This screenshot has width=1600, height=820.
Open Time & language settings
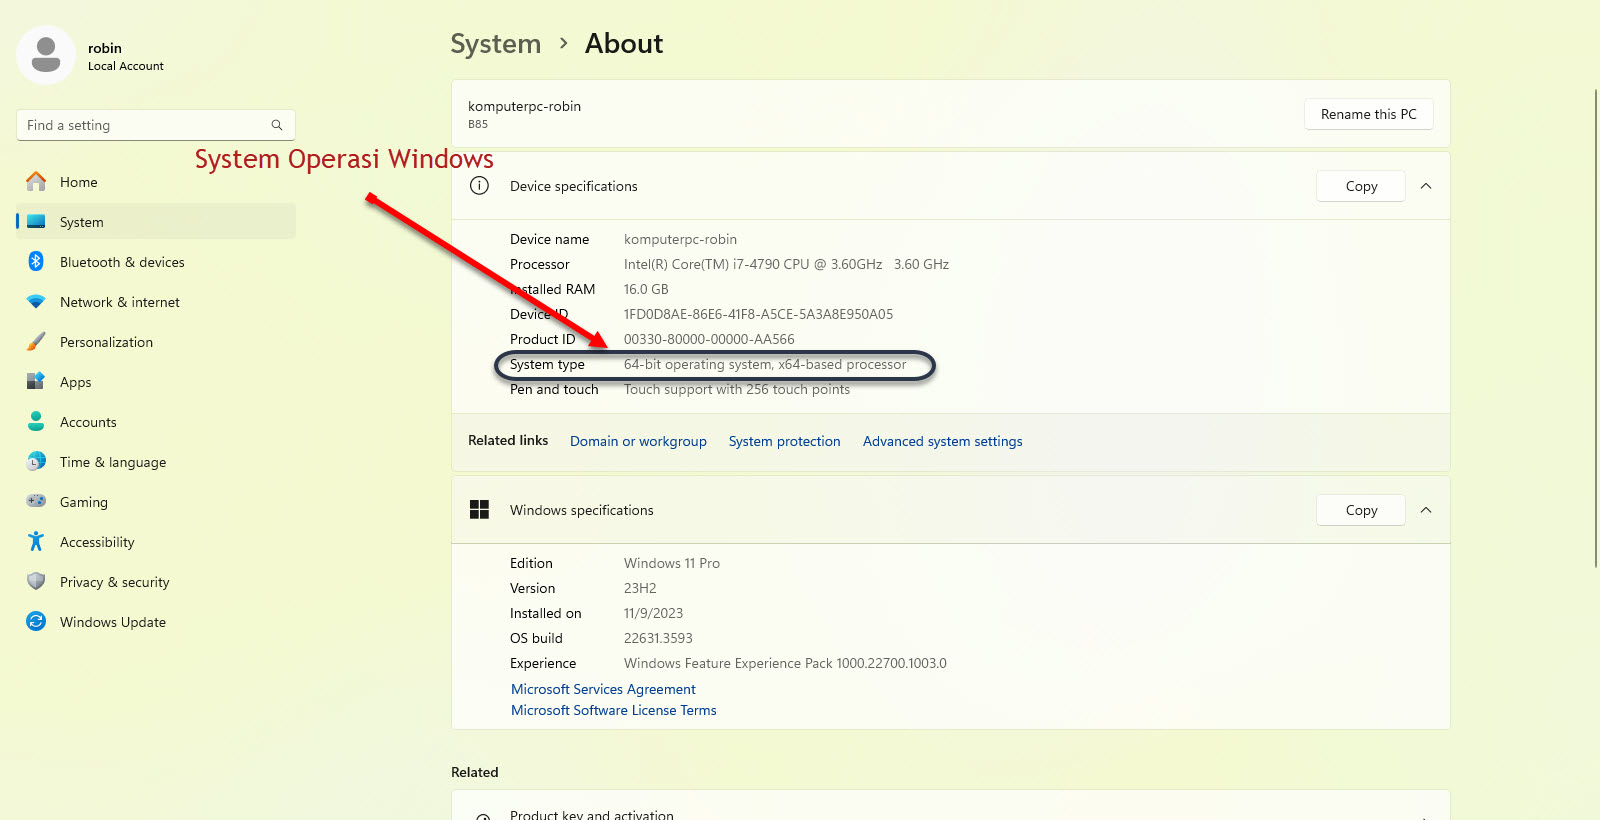click(156, 462)
